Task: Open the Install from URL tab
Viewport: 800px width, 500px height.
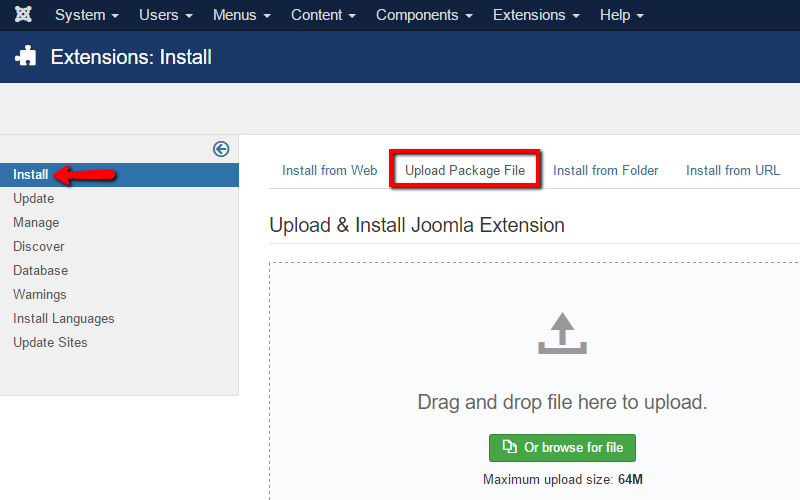Action: (x=733, y=170)
